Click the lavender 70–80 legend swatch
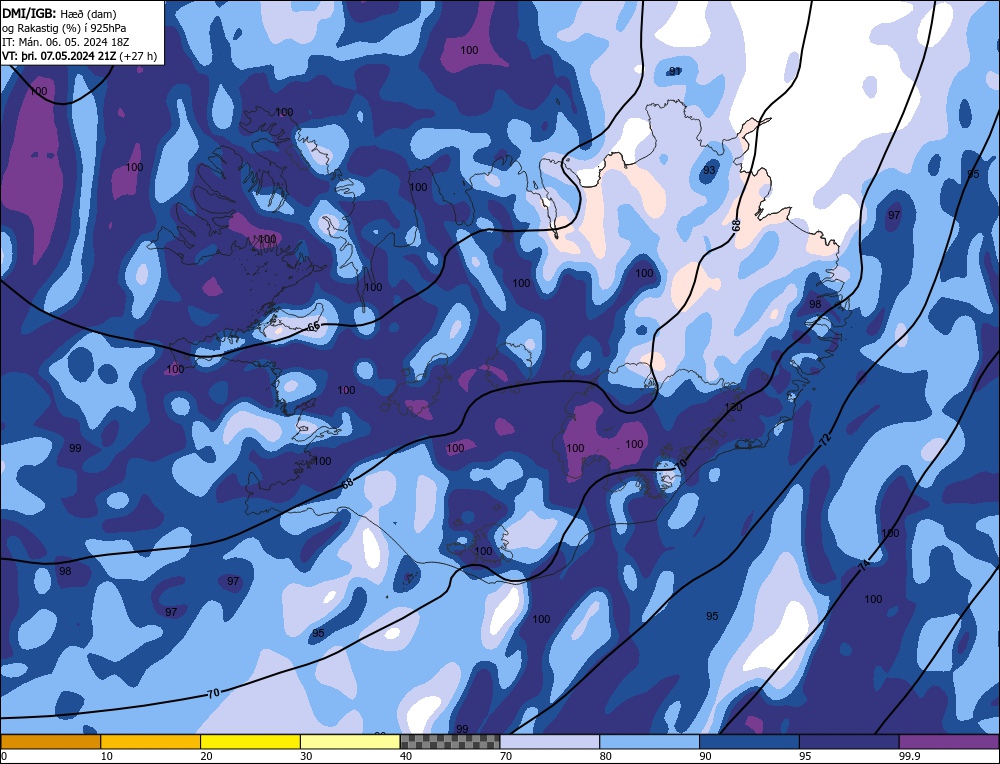The height and width of the screenshot is (764, 1000). (x=550, y=742)
